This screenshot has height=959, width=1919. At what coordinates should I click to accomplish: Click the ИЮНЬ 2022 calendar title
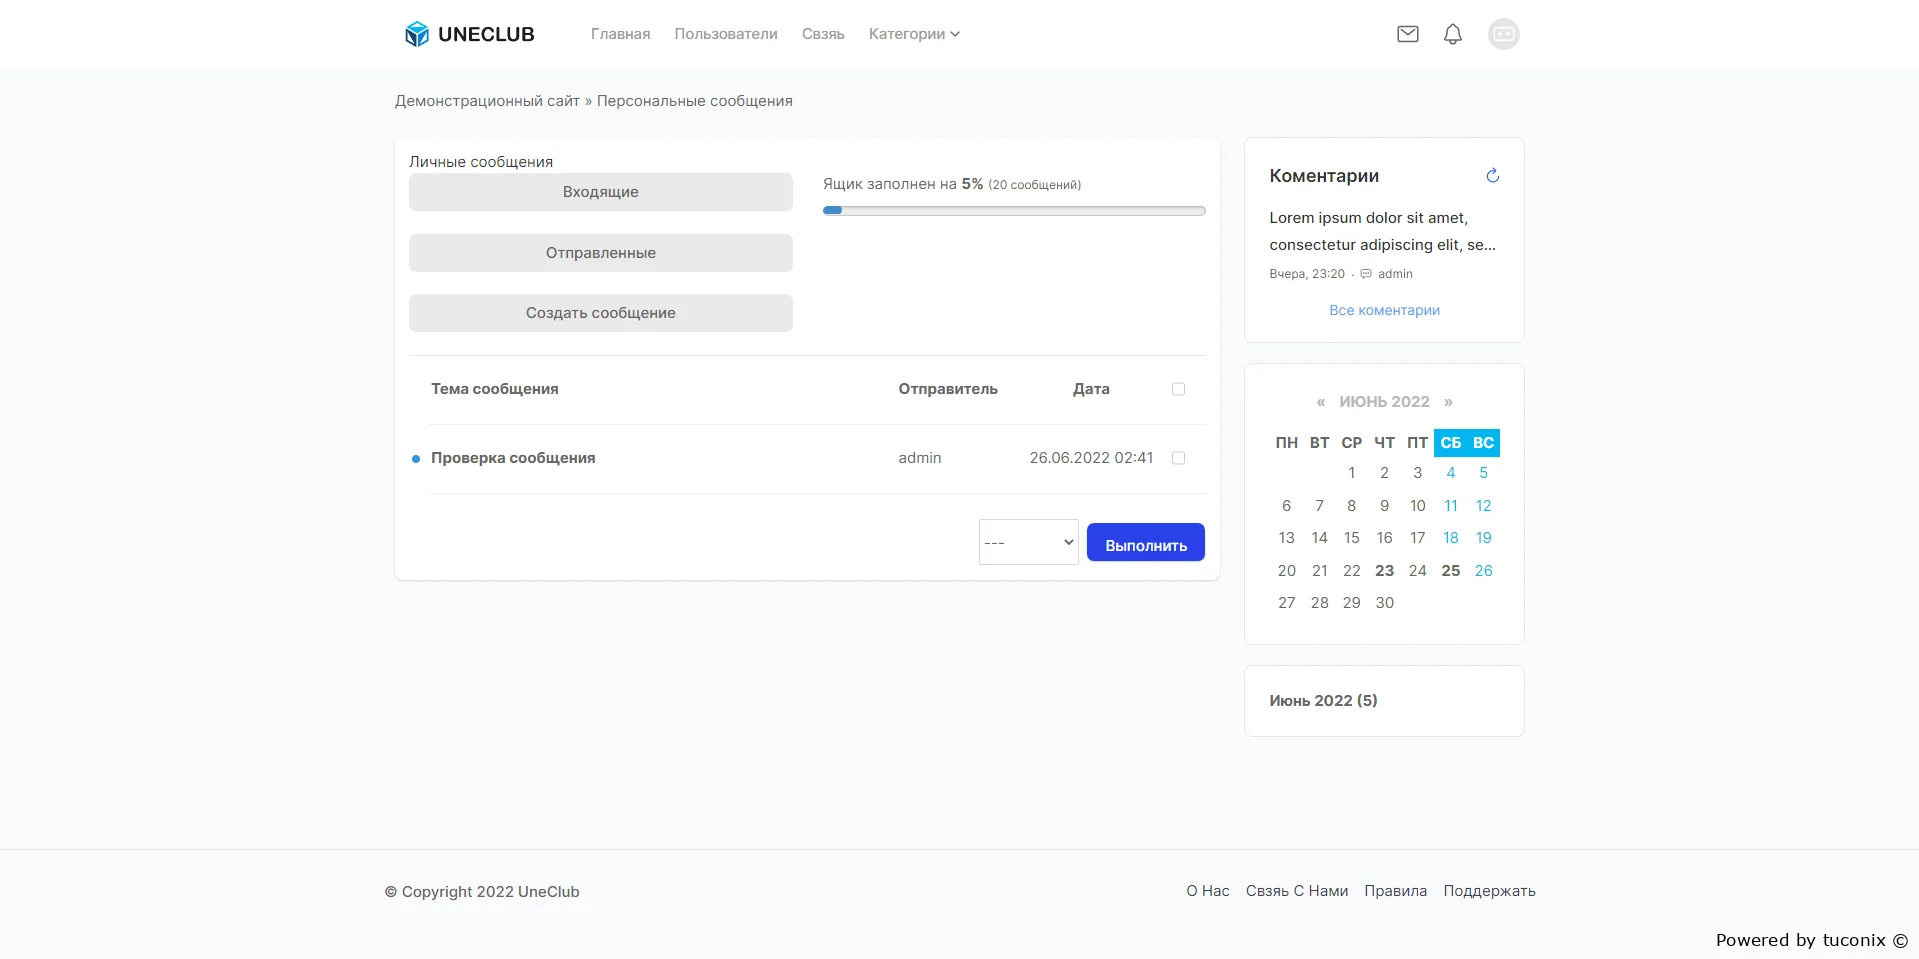pyautogui.click(x=1384, y=402)
